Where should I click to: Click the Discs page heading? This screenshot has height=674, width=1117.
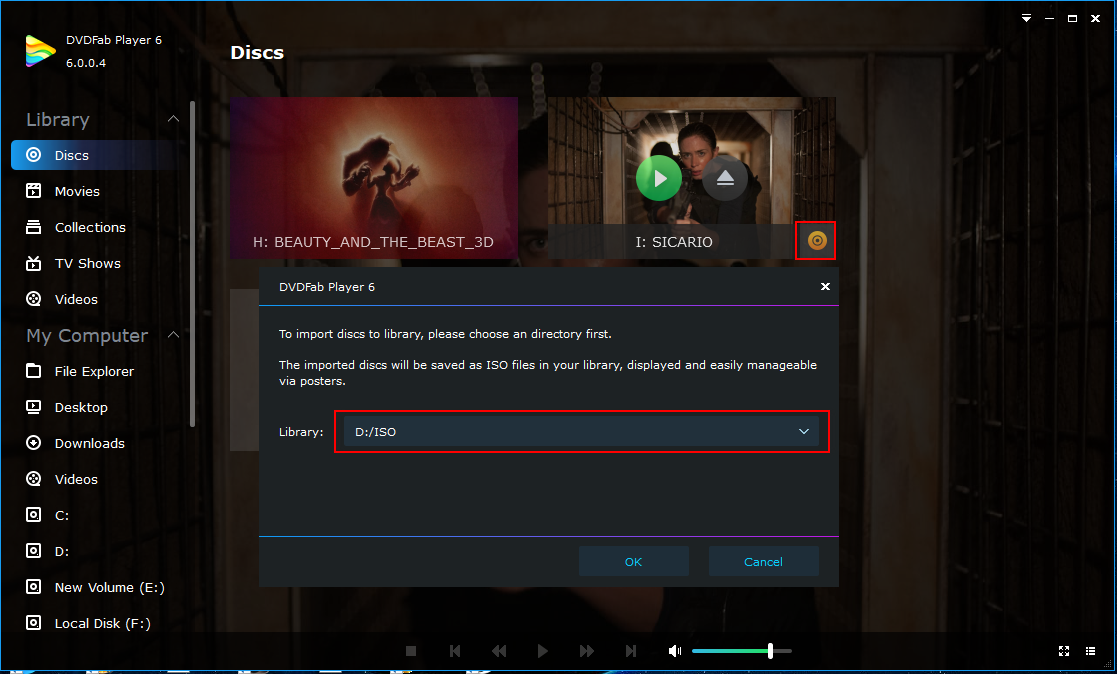[x=257, y=52]
